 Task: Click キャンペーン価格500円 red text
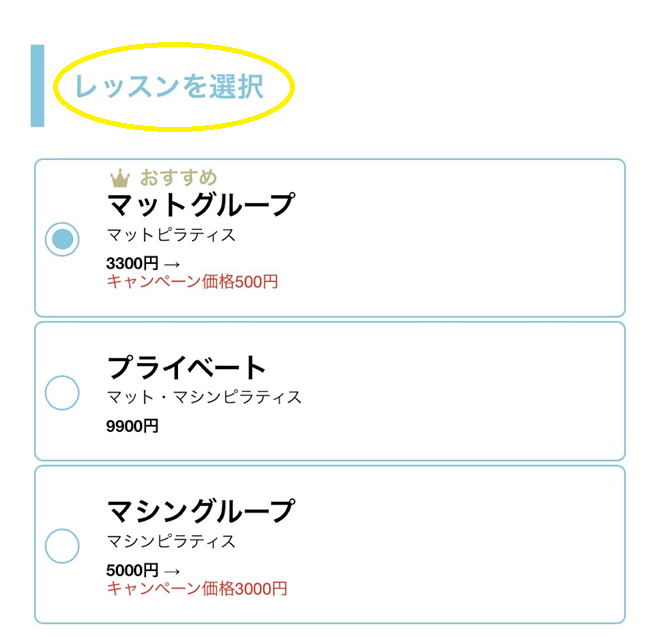pos(192,282)
